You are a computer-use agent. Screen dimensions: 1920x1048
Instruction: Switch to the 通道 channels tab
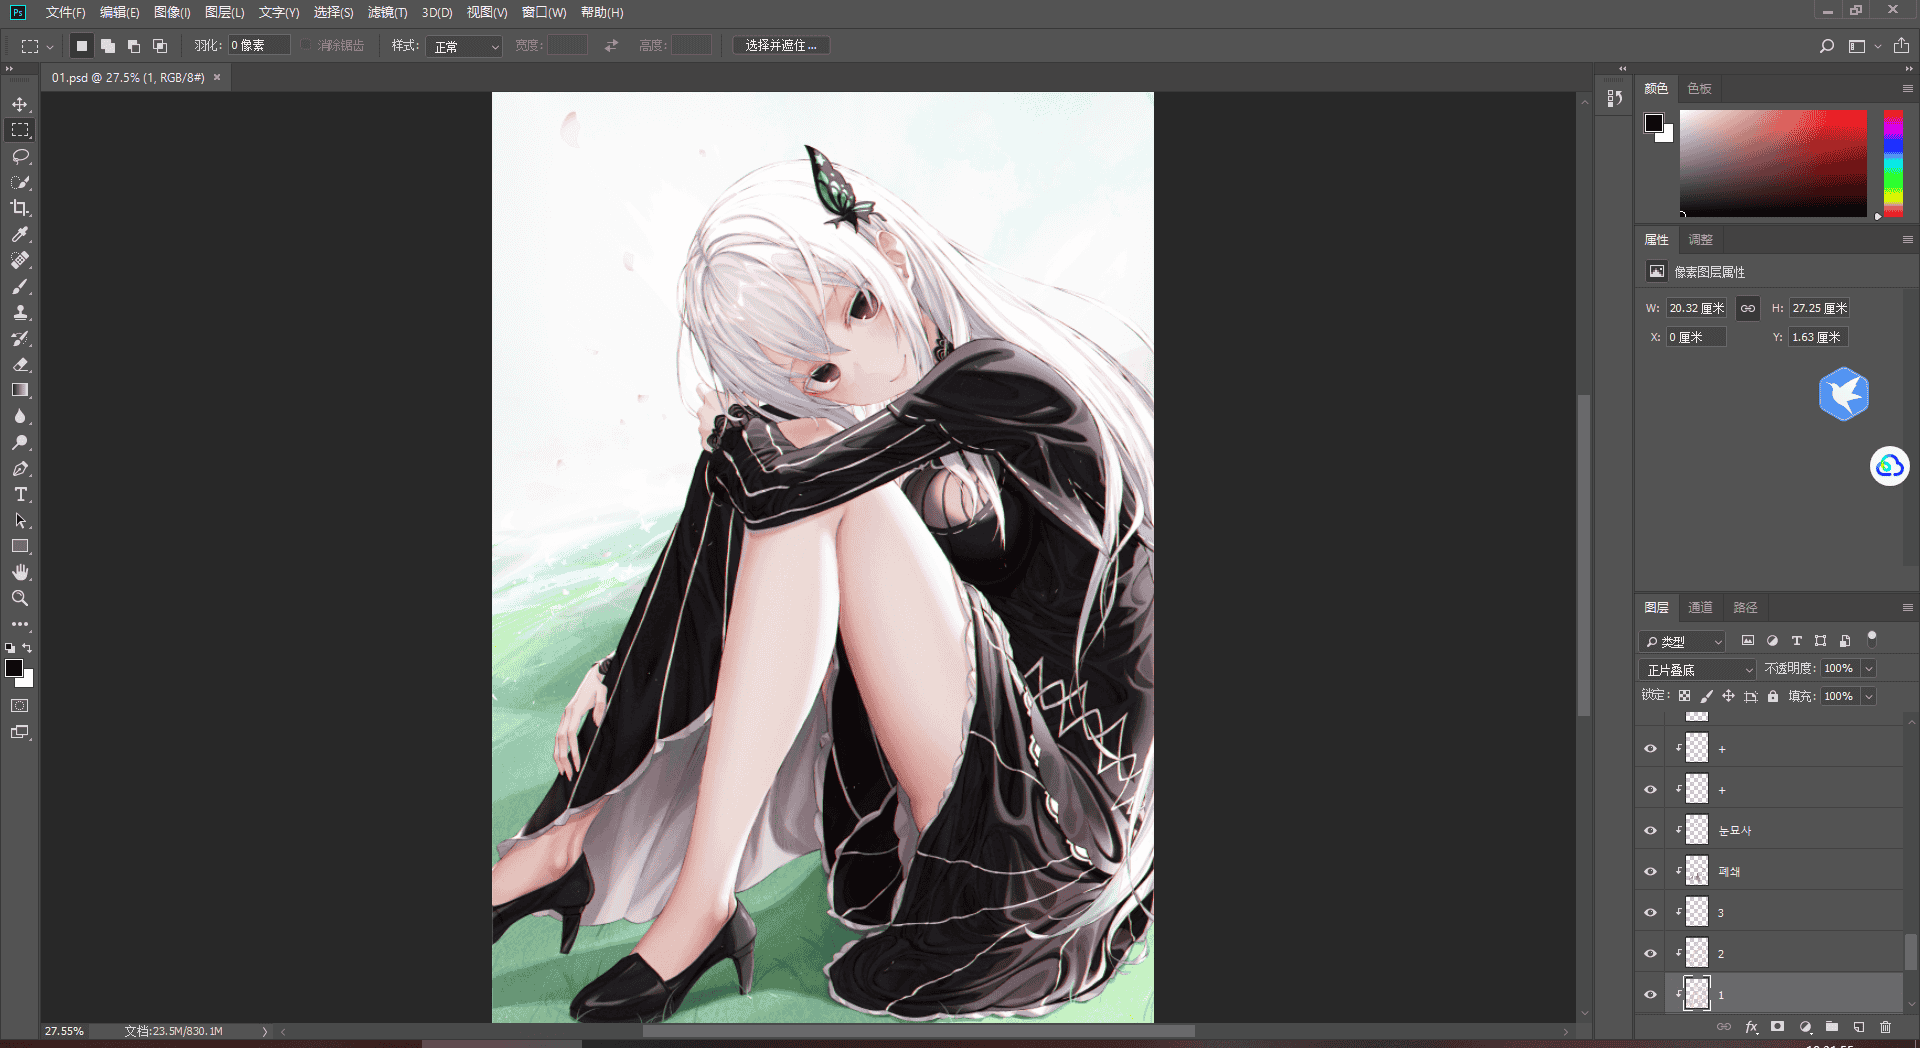[x=1700, y=607]
